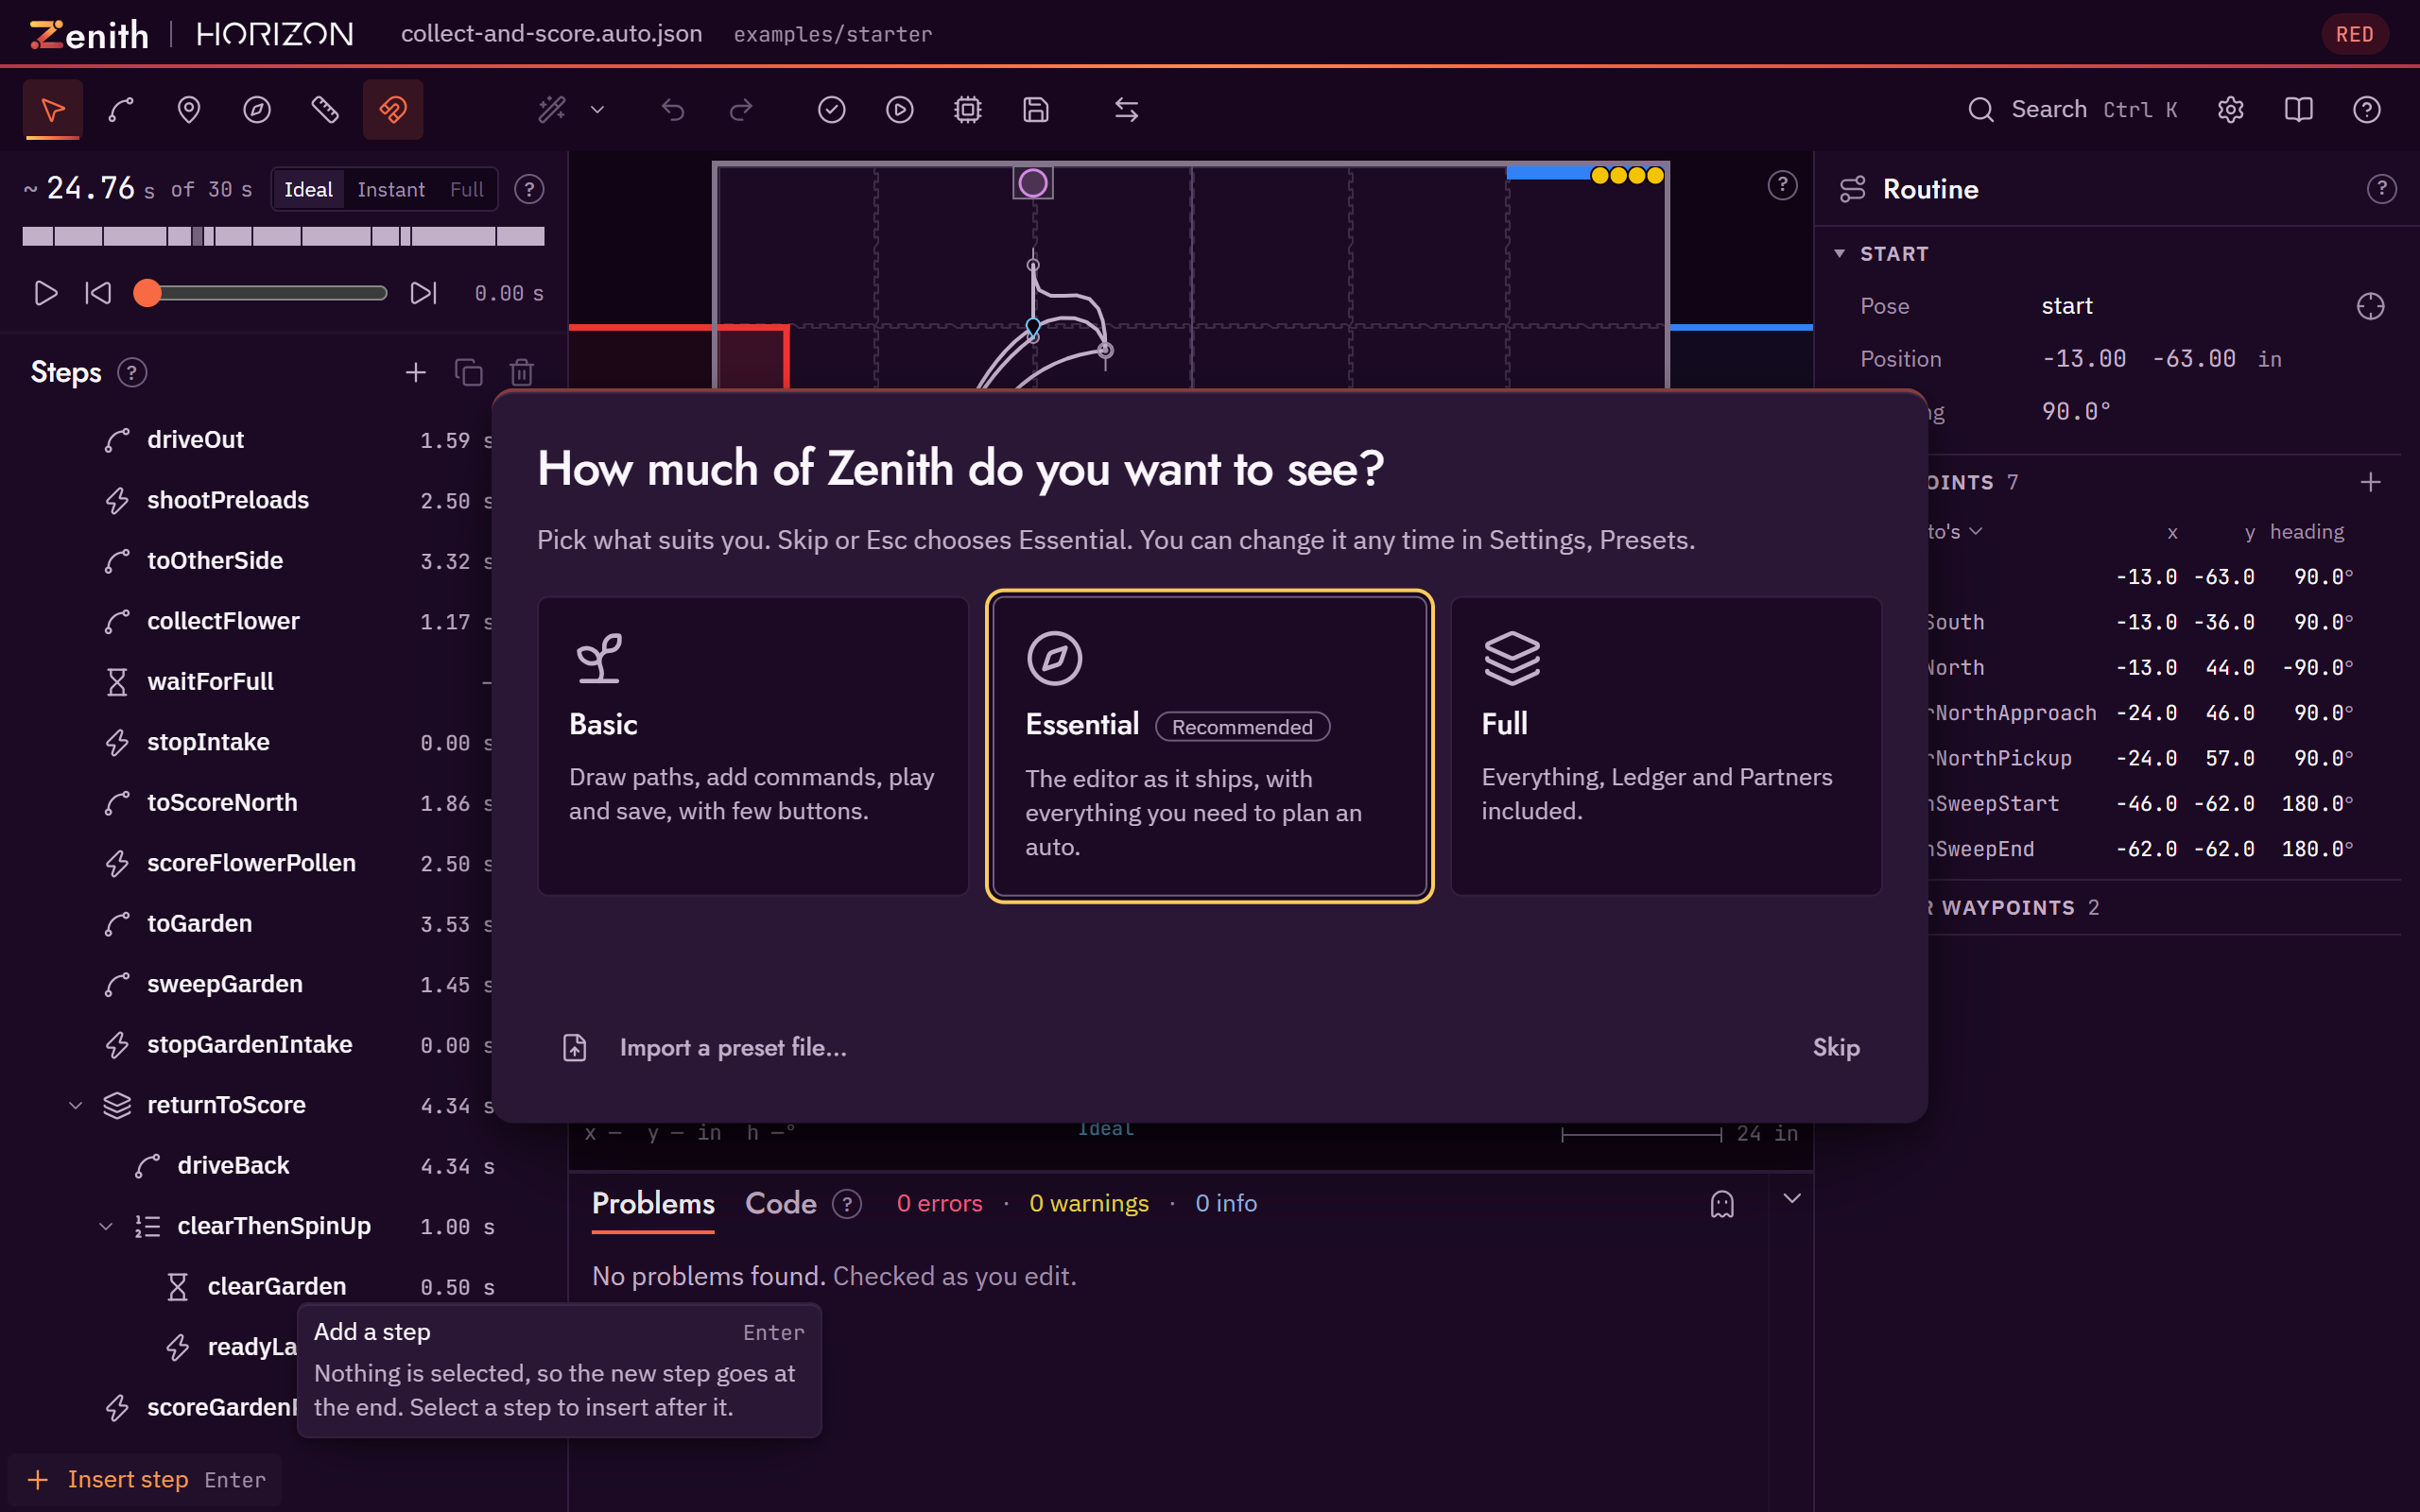Switch to the Code tab
Screen dimensions: 2420x1512
pos(781,1203)
